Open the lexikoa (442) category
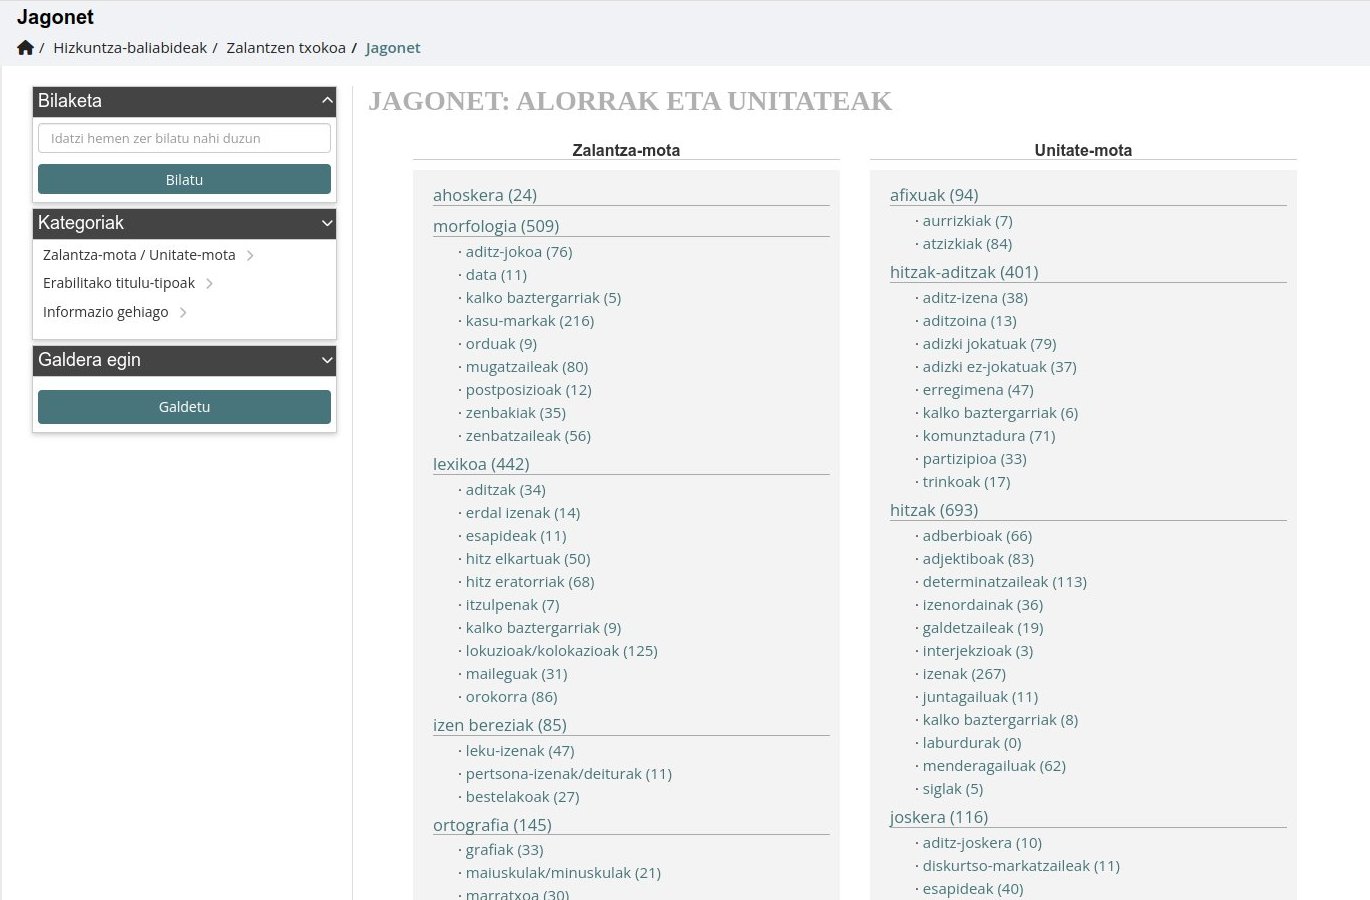The width and height of the screenshot is (1370, 900). (x=481, y=464)
